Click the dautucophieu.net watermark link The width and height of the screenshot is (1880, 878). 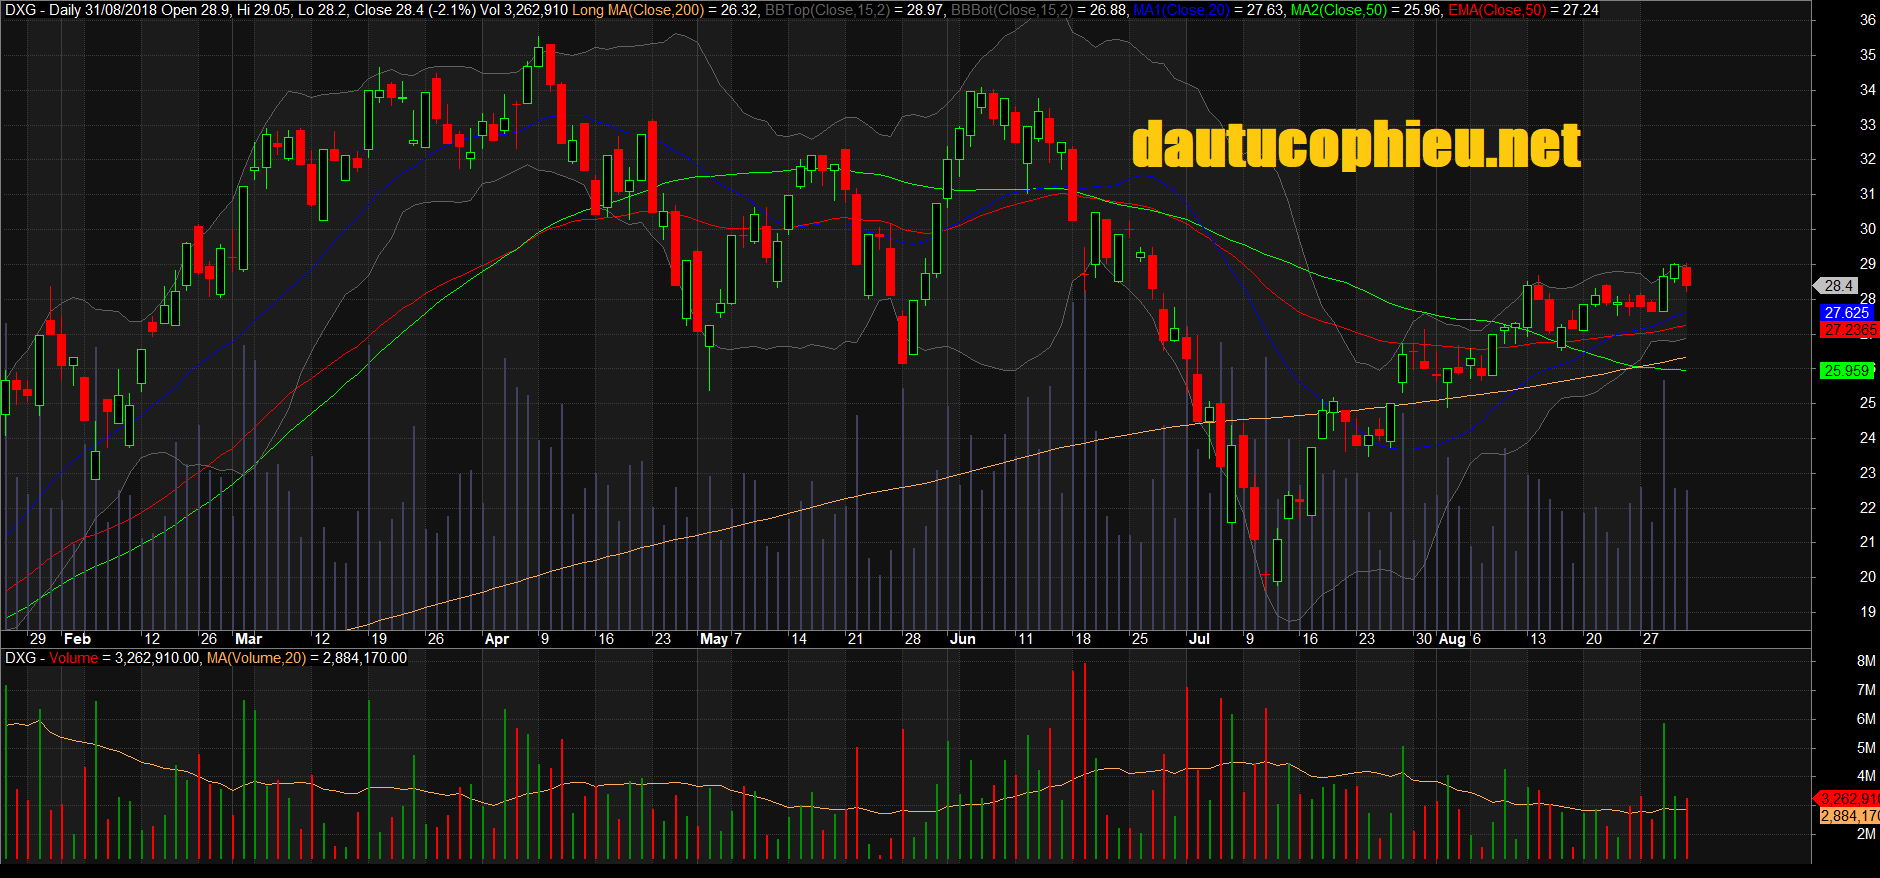coord(1356,146)
